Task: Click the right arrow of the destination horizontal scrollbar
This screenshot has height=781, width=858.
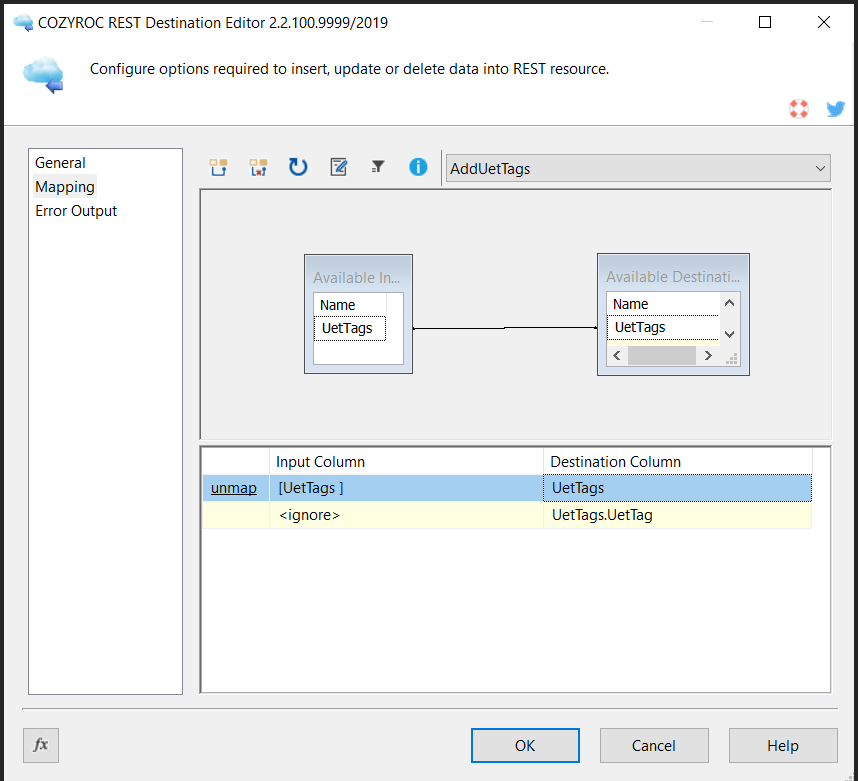Action: [708, 356]
